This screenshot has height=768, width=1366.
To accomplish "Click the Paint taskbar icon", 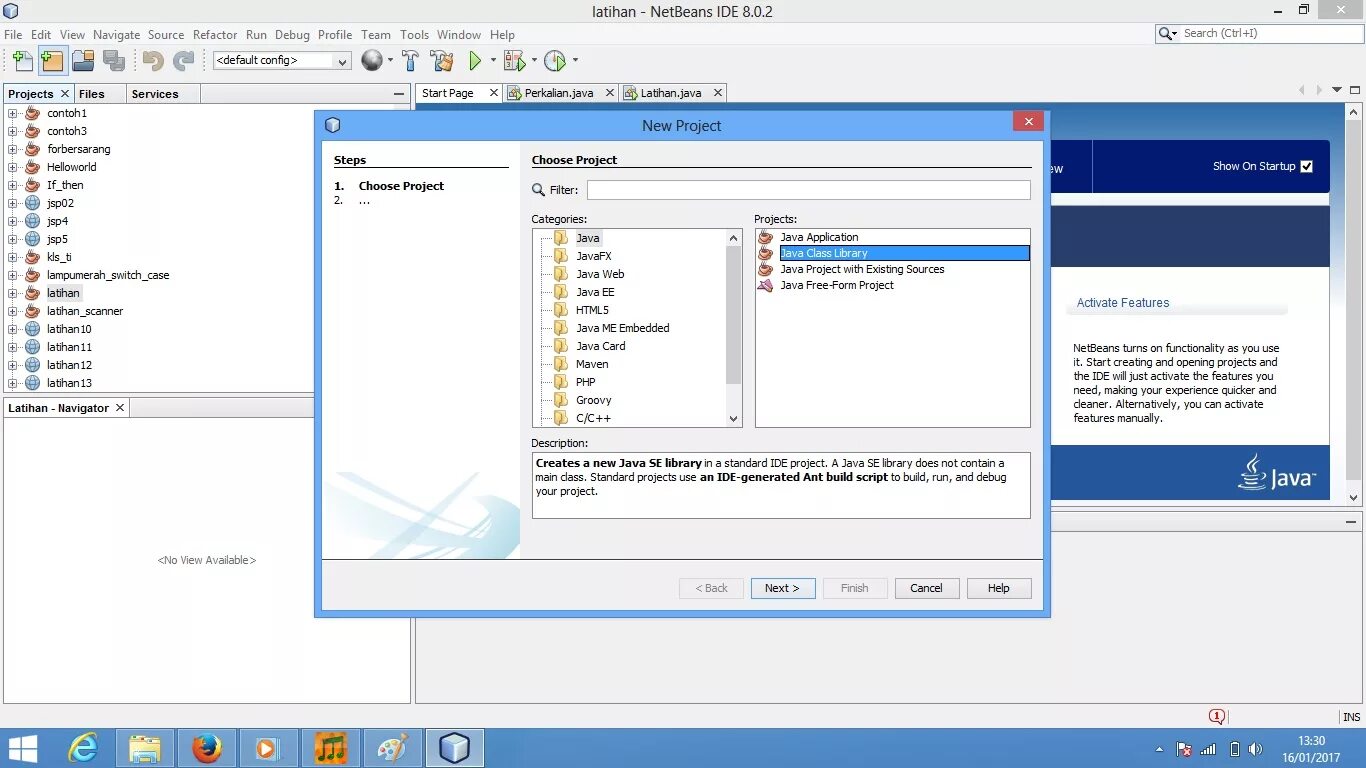I will point(393,748).
